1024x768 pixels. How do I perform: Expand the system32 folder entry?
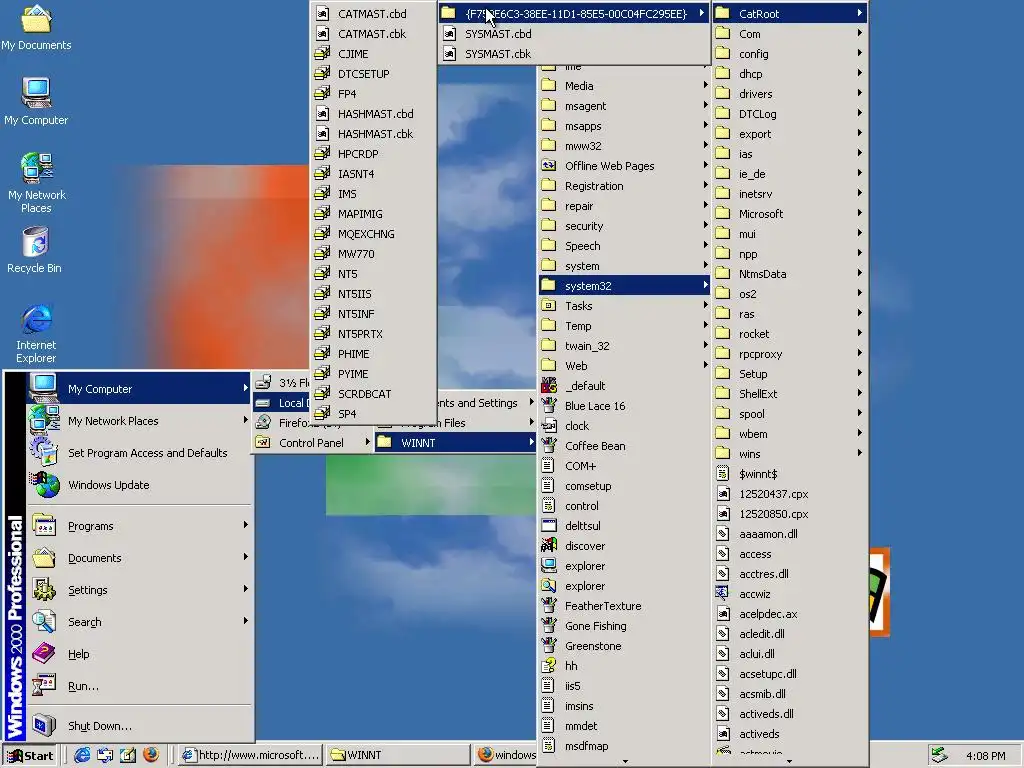click(x=624, y=286)
